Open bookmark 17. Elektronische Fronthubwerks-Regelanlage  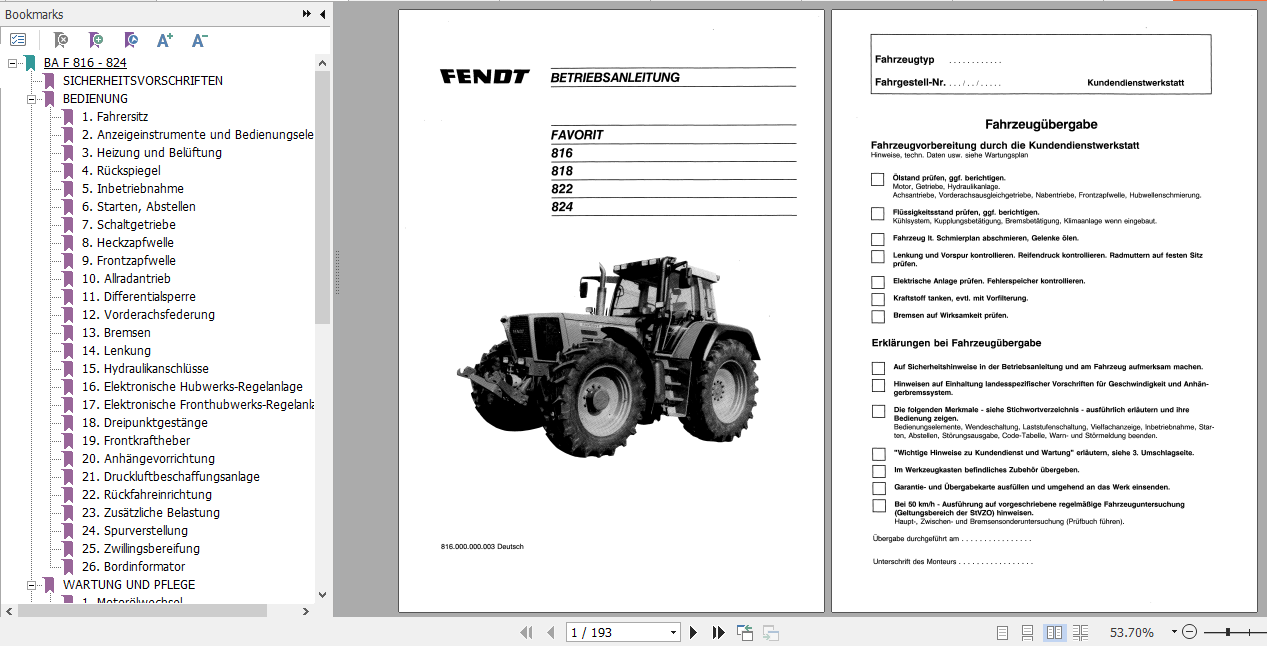(198, 405)
